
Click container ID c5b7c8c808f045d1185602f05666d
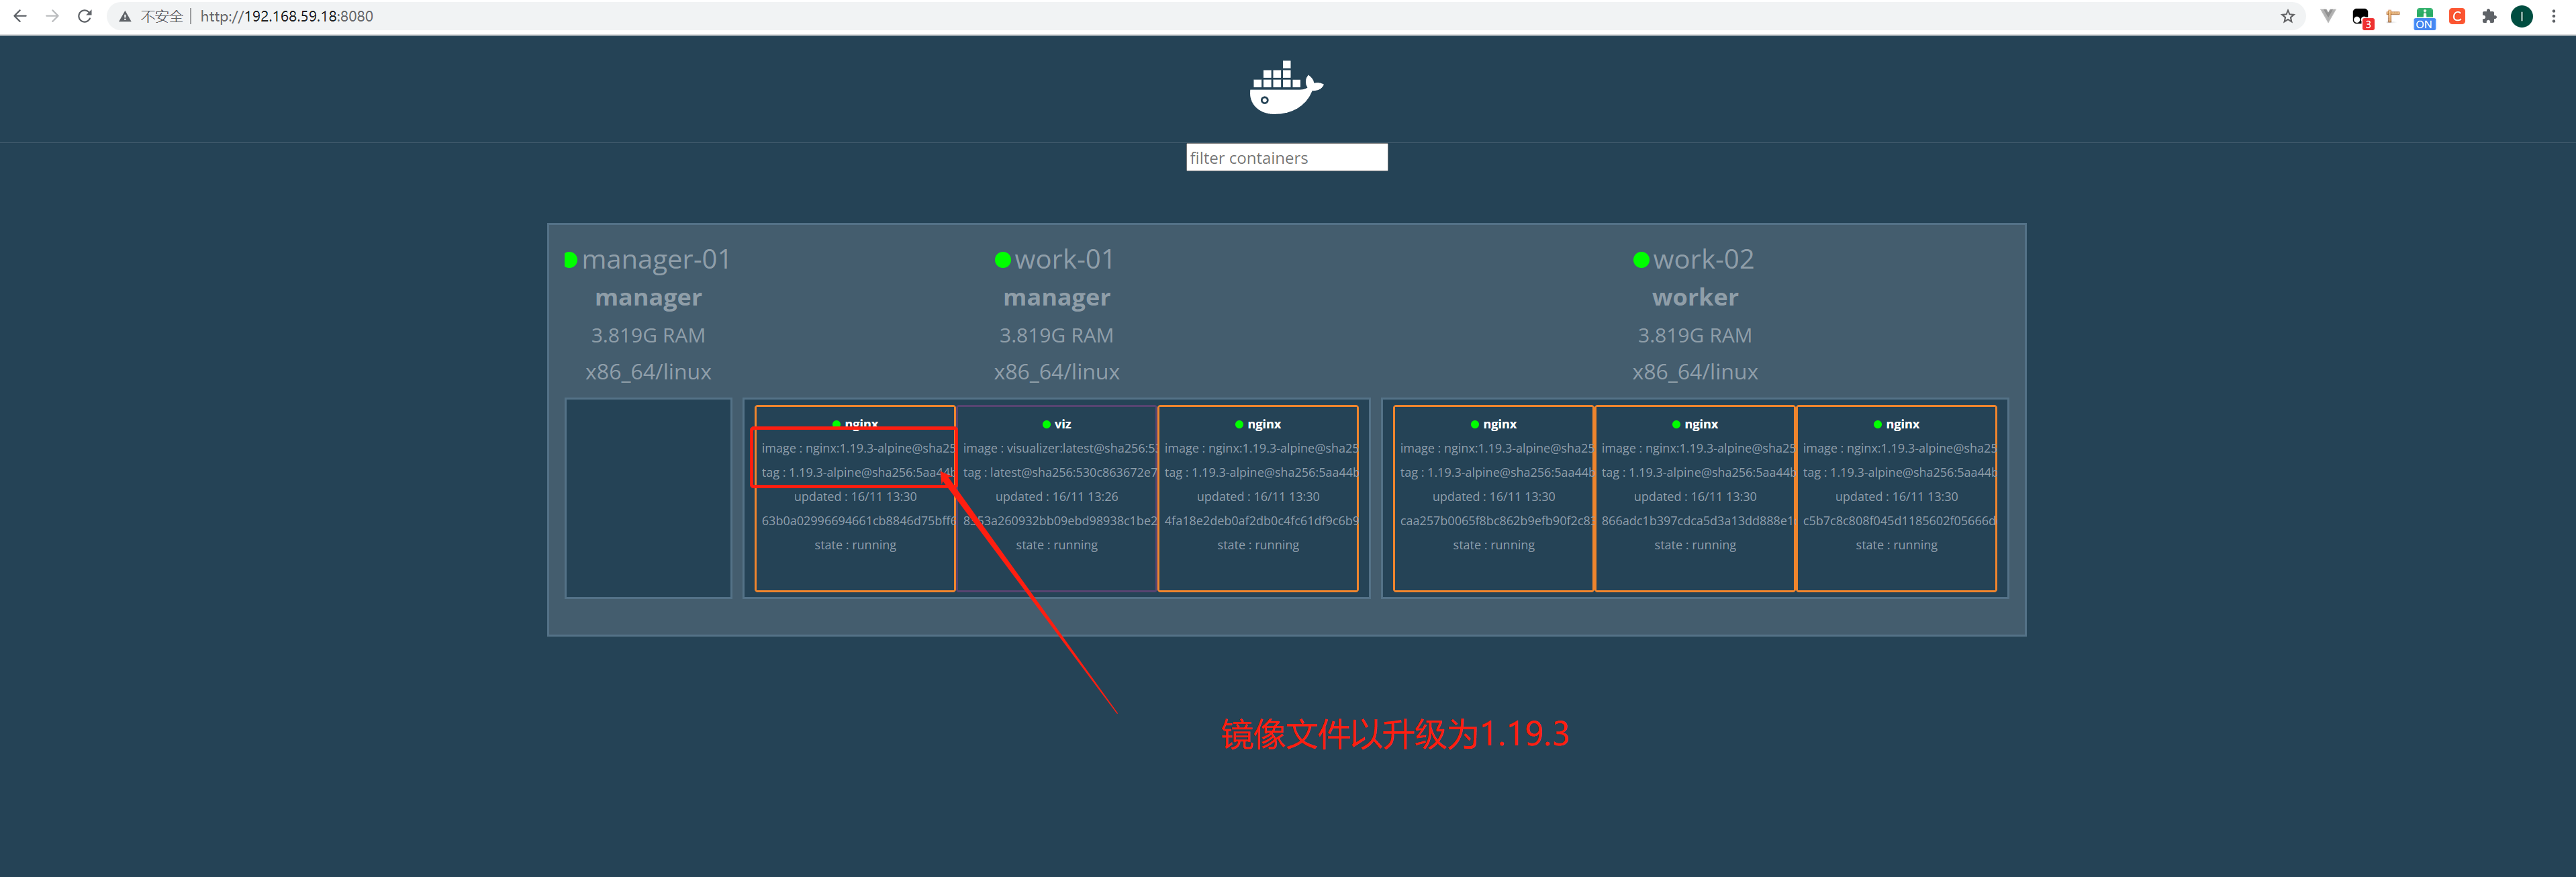tap(1899, 521)
